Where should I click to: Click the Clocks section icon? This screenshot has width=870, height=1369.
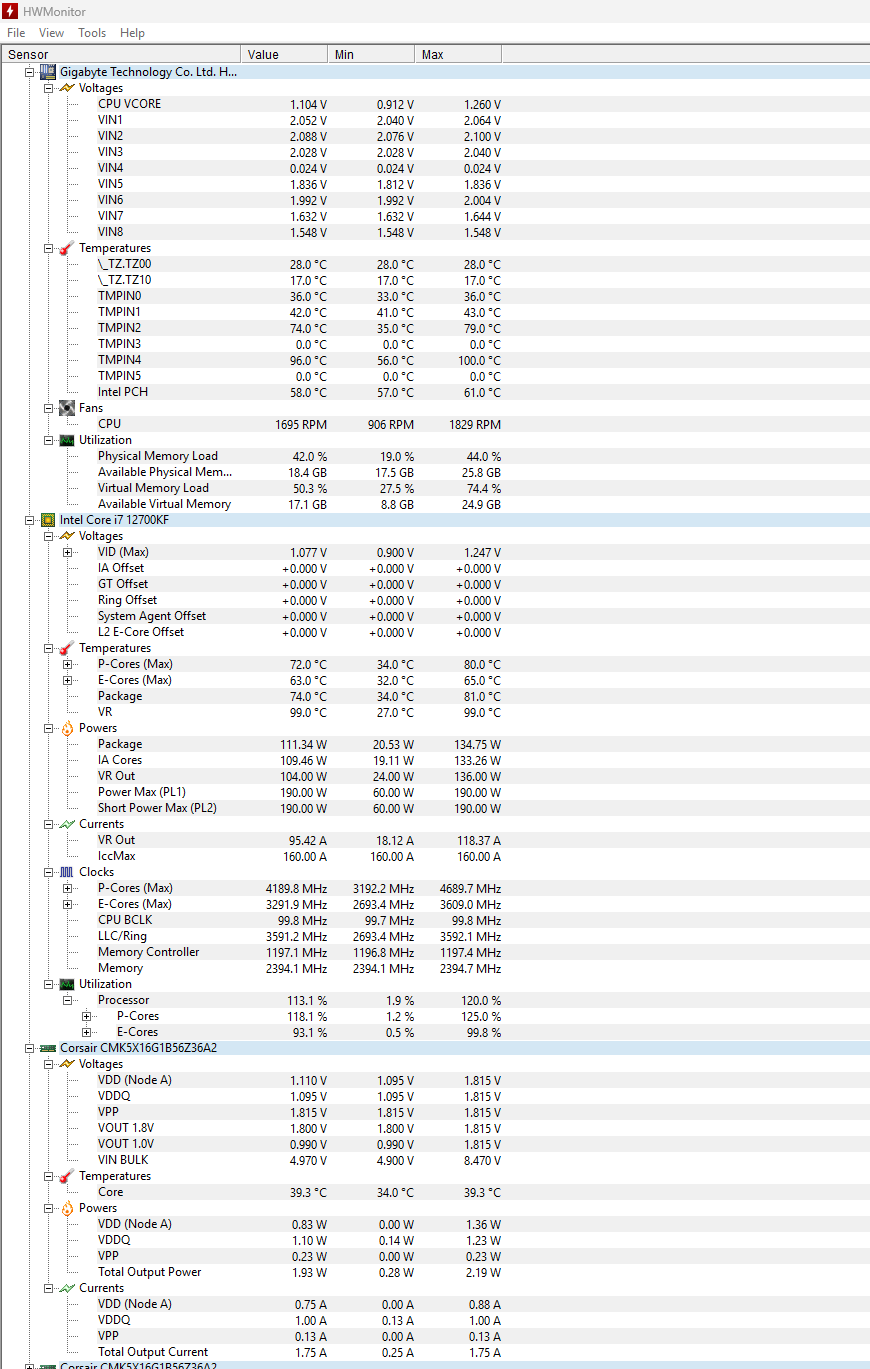tap(67, 872)
